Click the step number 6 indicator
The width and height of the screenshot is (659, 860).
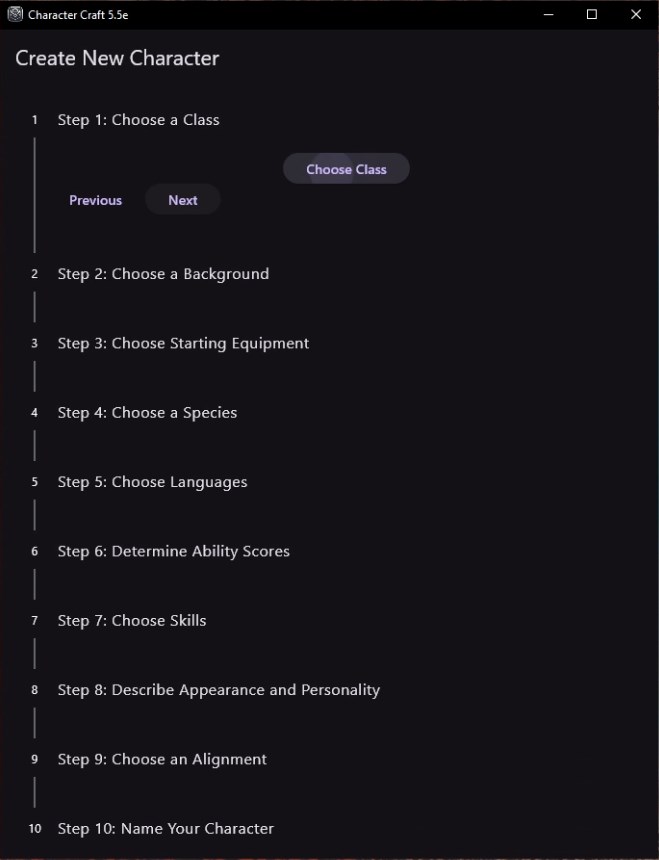(x=34, y=551)
